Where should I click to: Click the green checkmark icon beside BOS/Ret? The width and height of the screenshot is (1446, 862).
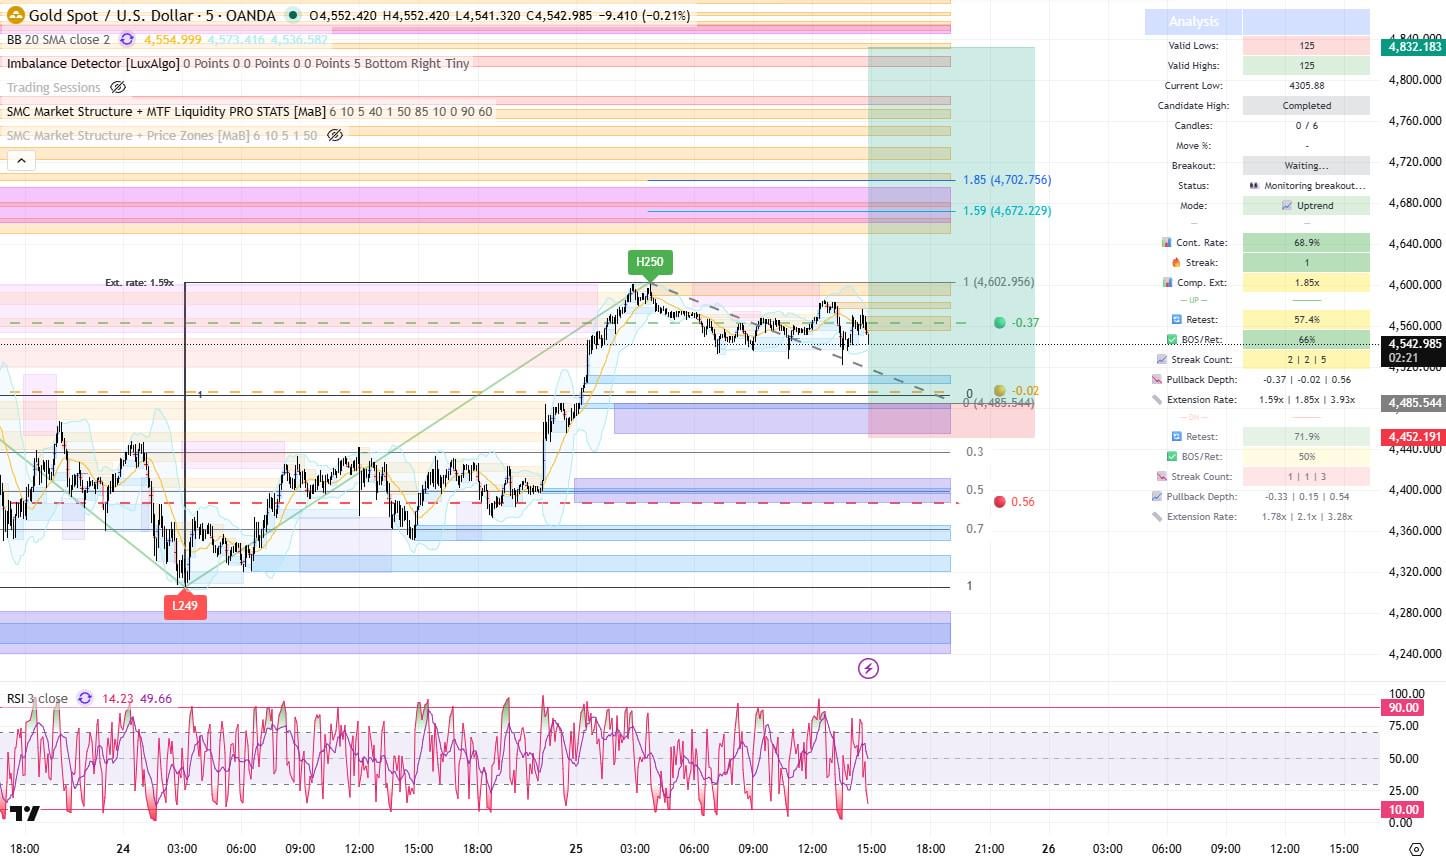click(x=1170, y=339)
